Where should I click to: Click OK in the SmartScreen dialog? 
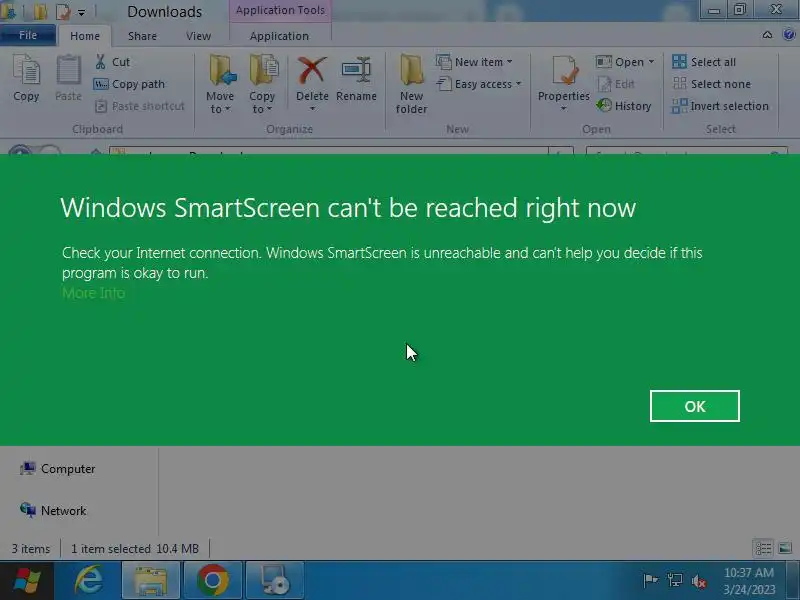click(694, 406)
